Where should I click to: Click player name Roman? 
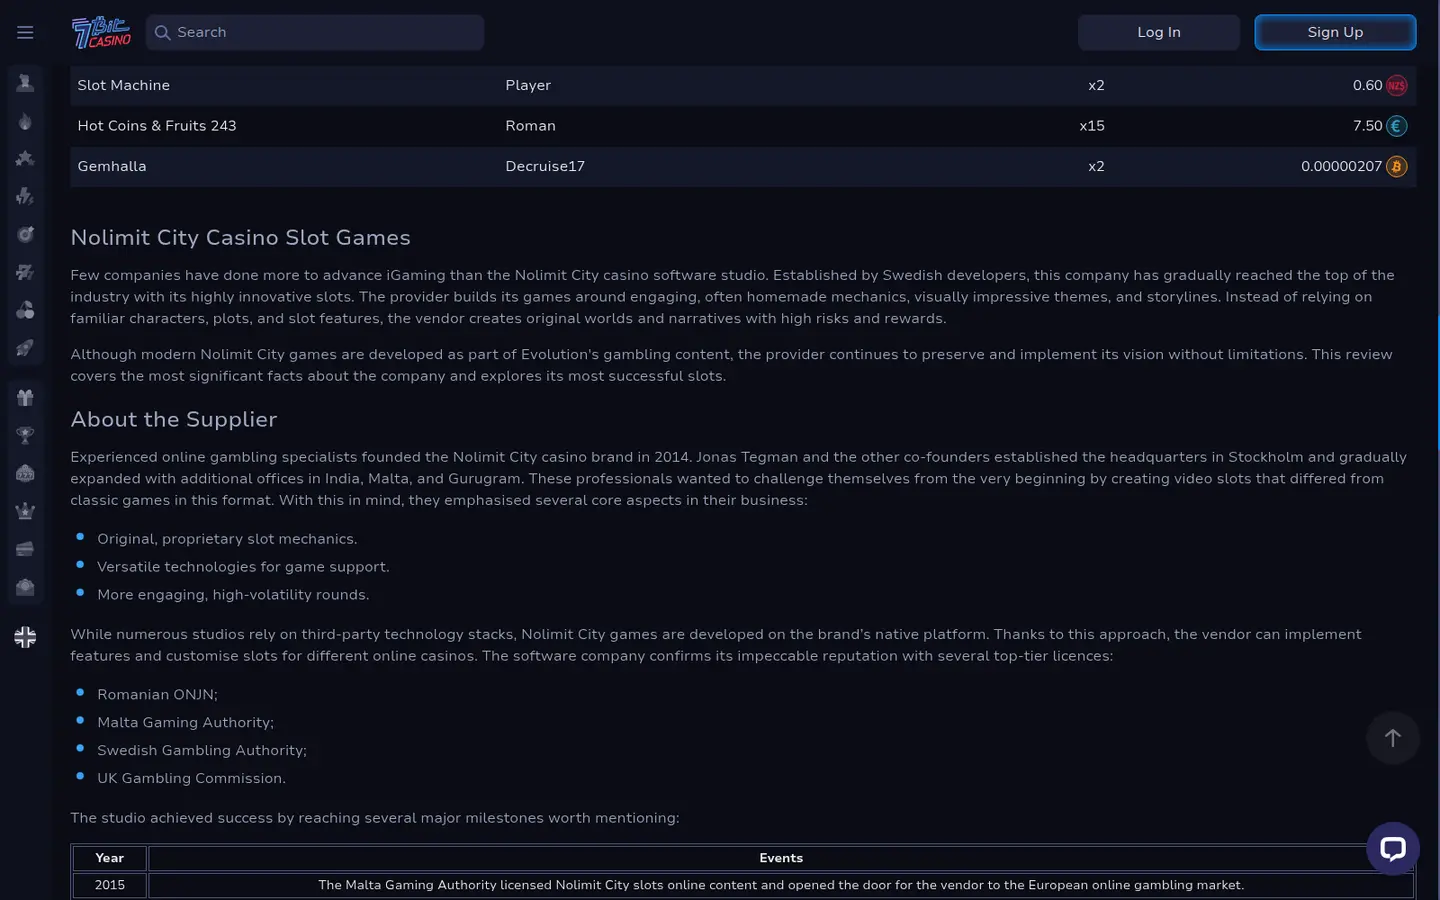(x=530, y=126)
